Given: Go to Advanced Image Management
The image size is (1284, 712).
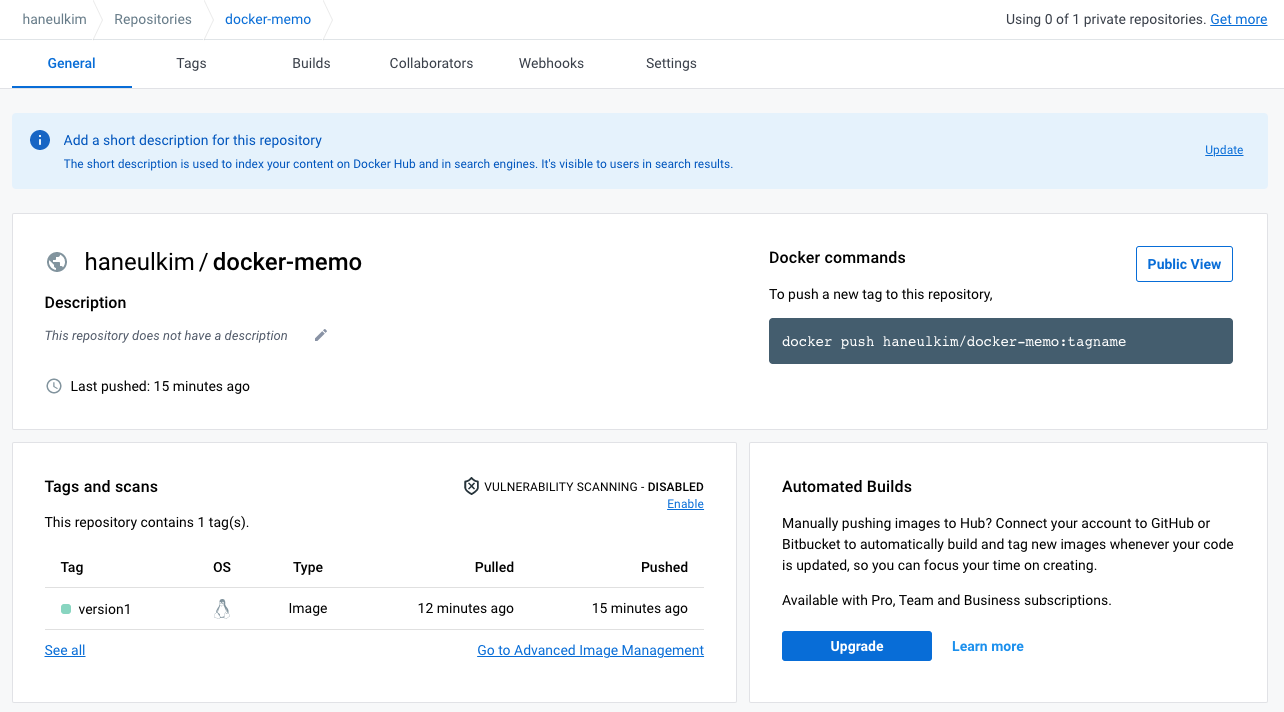Looking at the screenshot, I should click(590, 650).
